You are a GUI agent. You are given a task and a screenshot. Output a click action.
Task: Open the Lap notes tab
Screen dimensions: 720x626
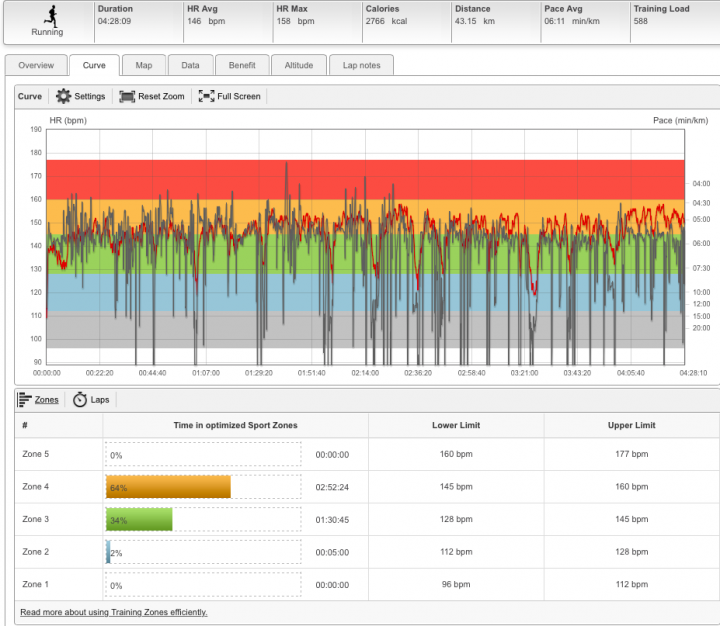361,65
